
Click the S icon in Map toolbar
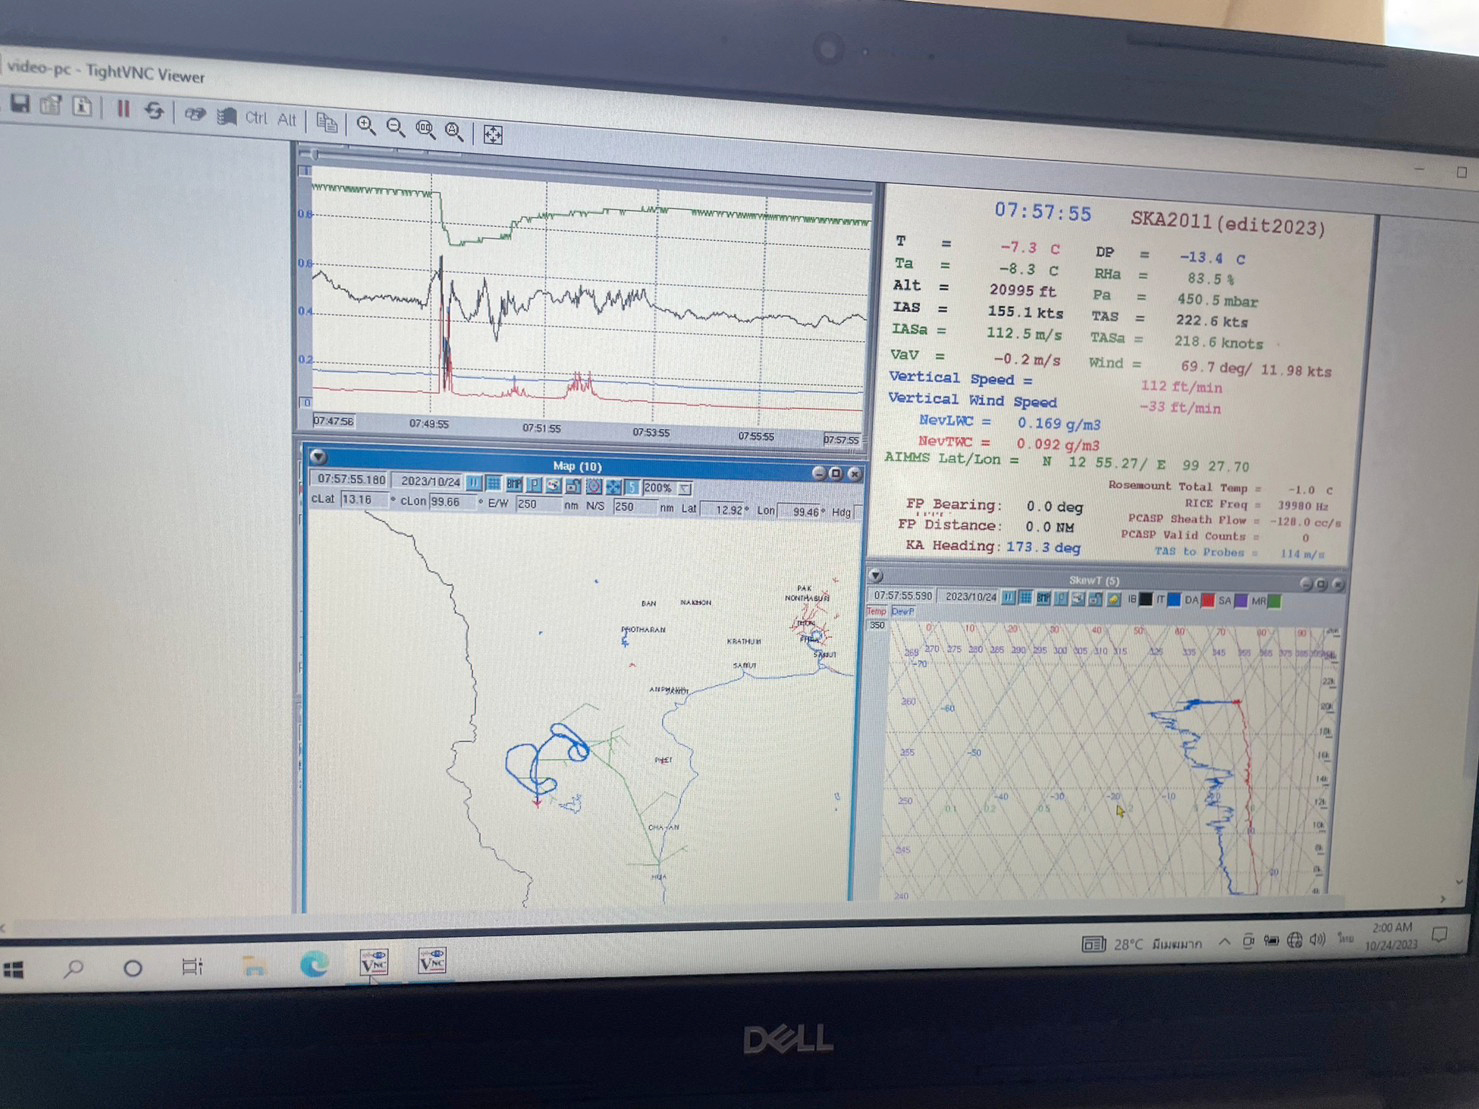point(633,487)
